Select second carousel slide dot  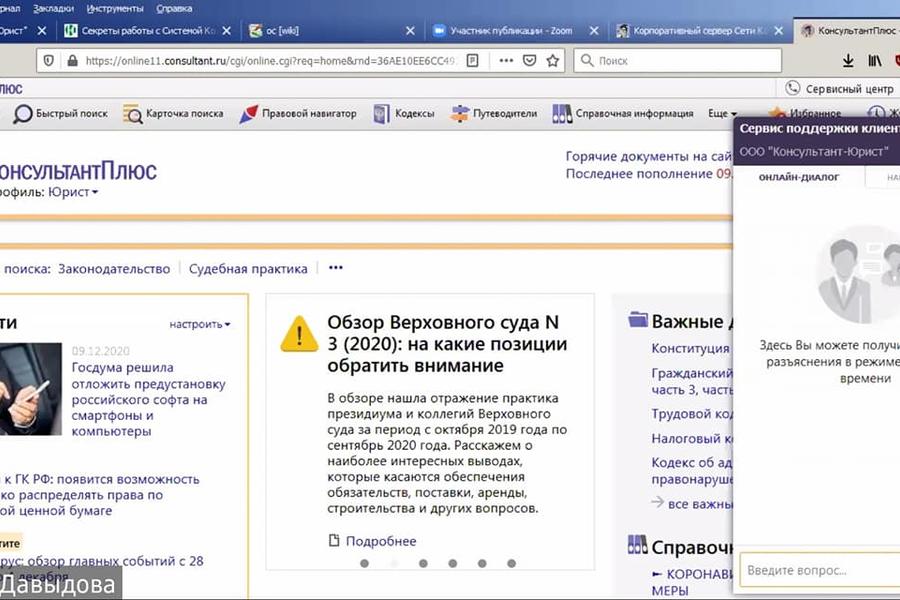point(394,563)
